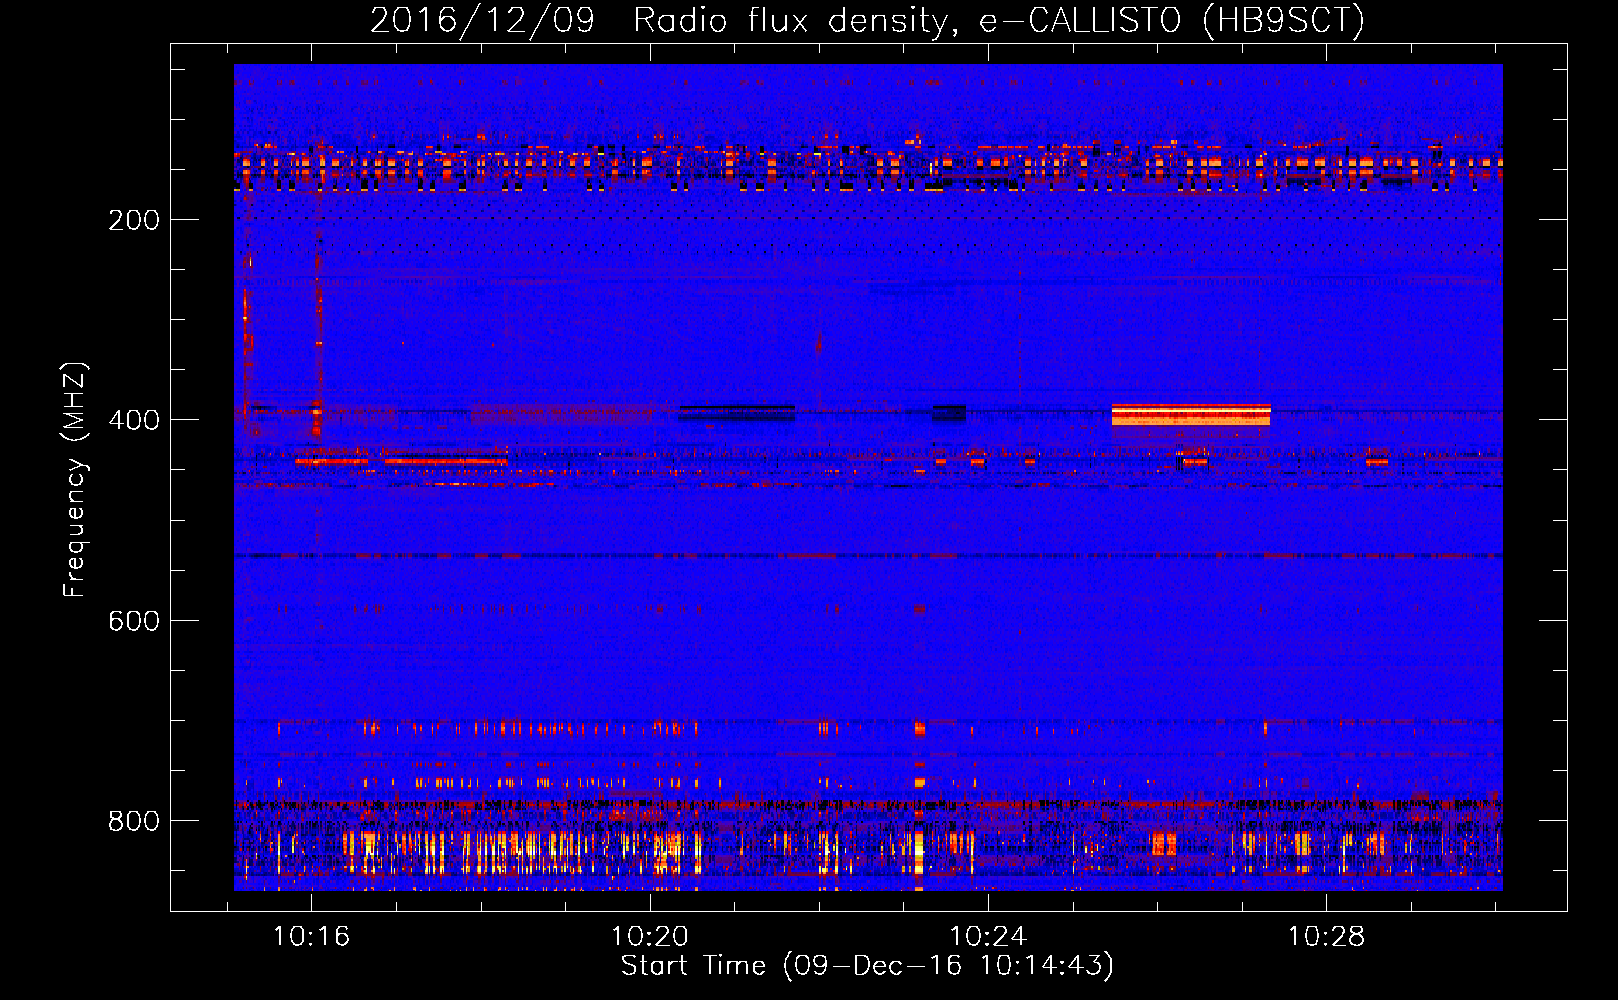Click the 10:28 time tick label
The image size is (1618, 1000).
pos(1326,937)
